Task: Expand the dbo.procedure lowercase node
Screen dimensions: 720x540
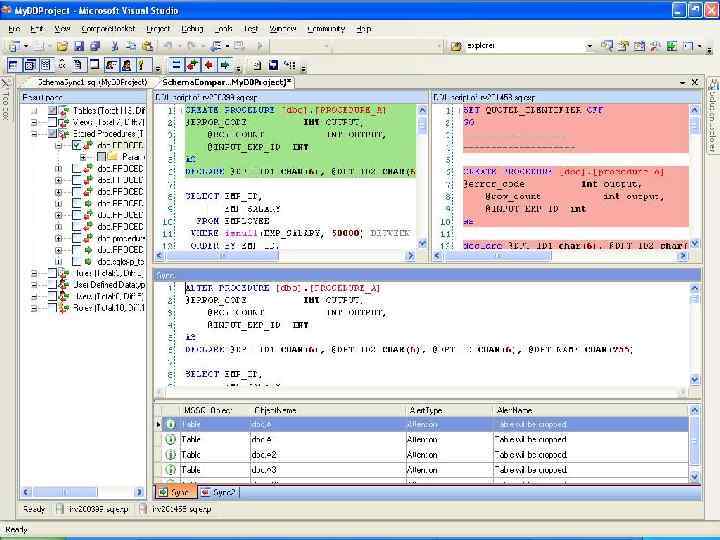Action: 58,238
